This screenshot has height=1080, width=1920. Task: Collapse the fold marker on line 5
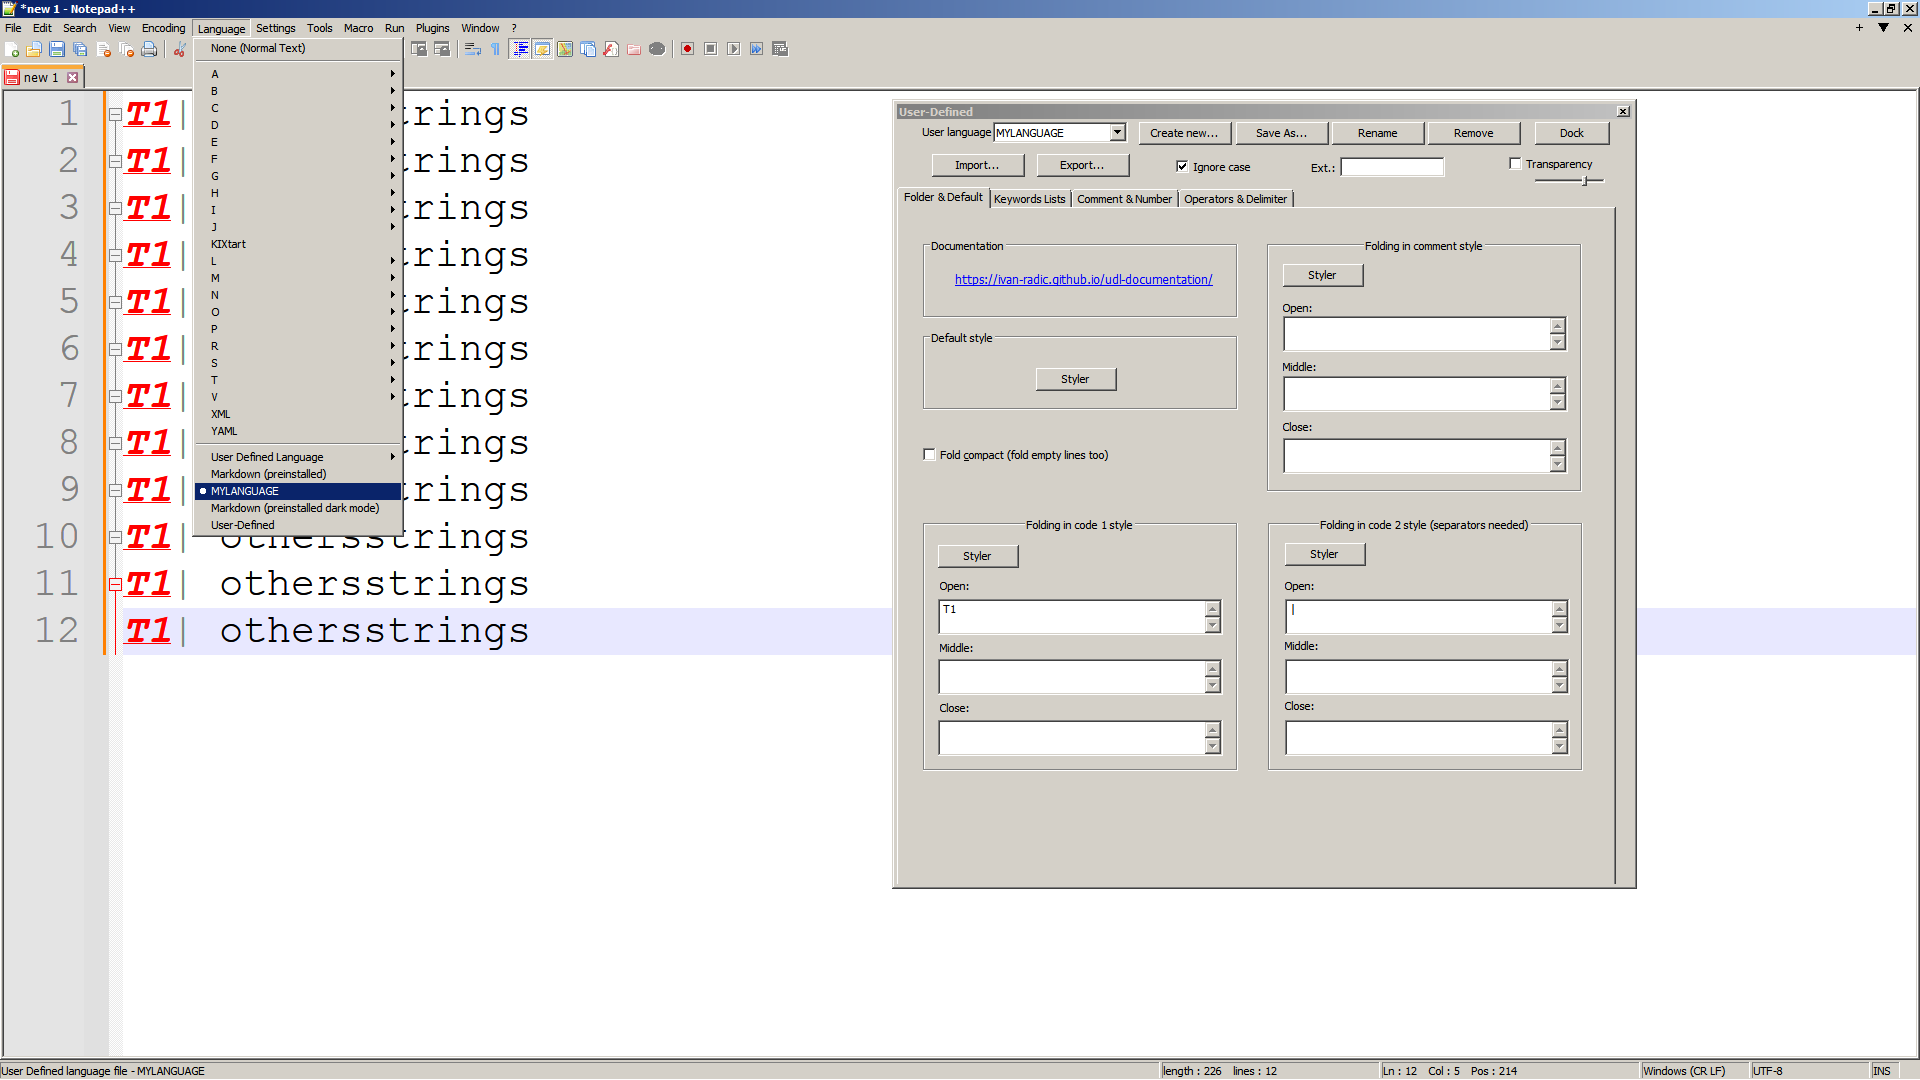coord(115,302)
